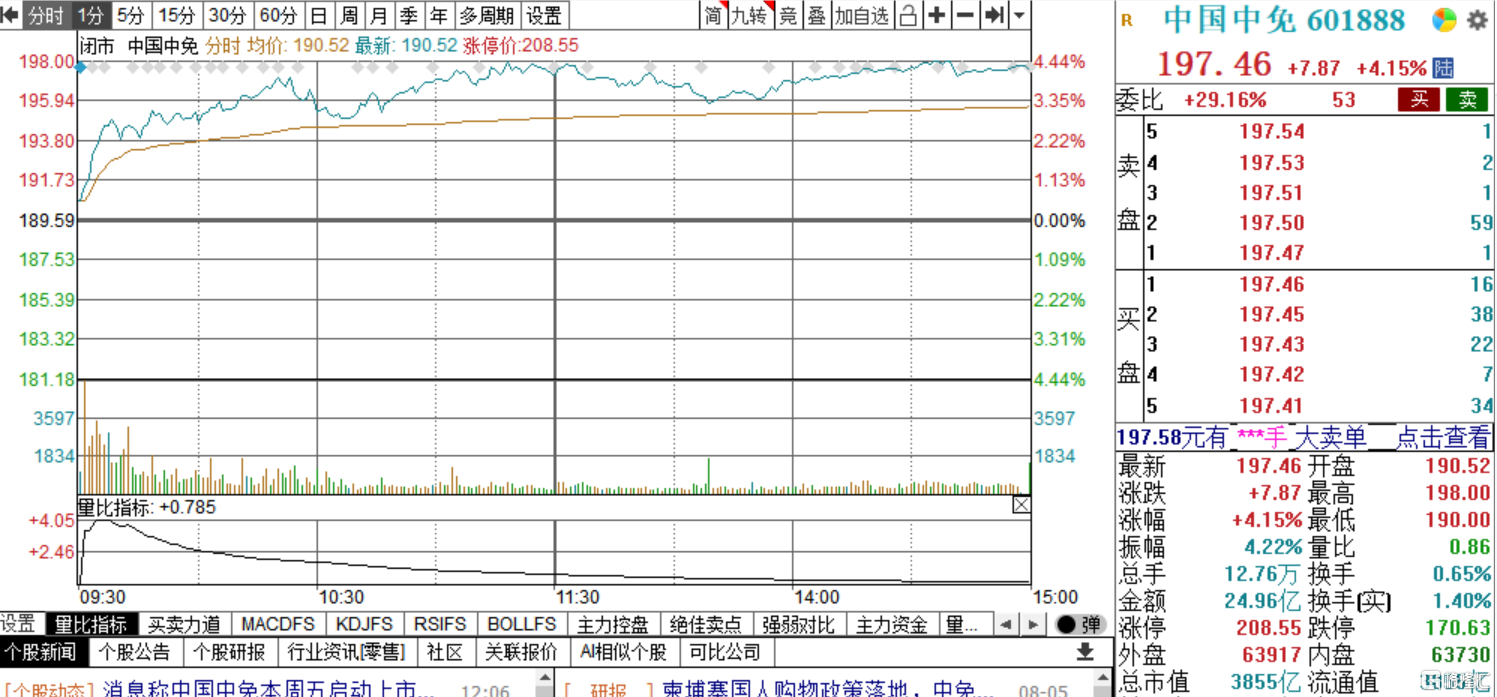
Task: Select the BOLLFS indicator tab
Action: (x=521, y=624)
